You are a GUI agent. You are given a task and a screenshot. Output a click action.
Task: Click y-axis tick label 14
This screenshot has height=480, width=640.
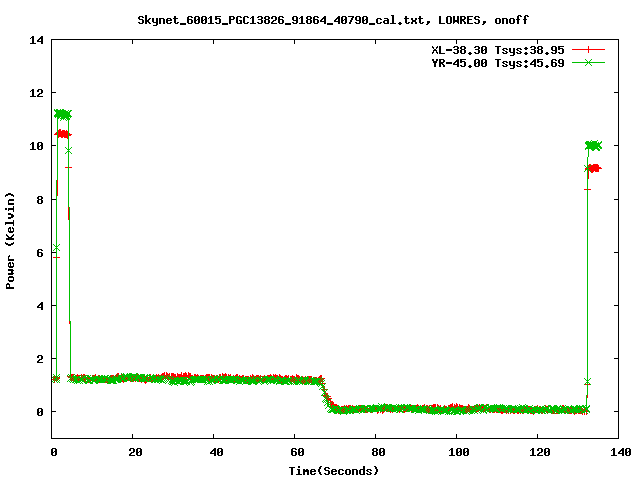(x=36, y=40)
